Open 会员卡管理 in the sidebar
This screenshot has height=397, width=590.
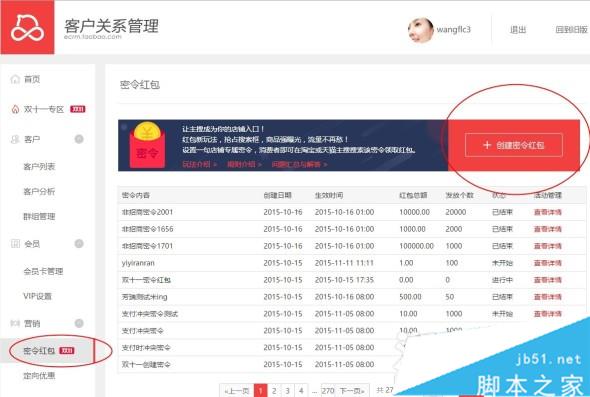43,271
